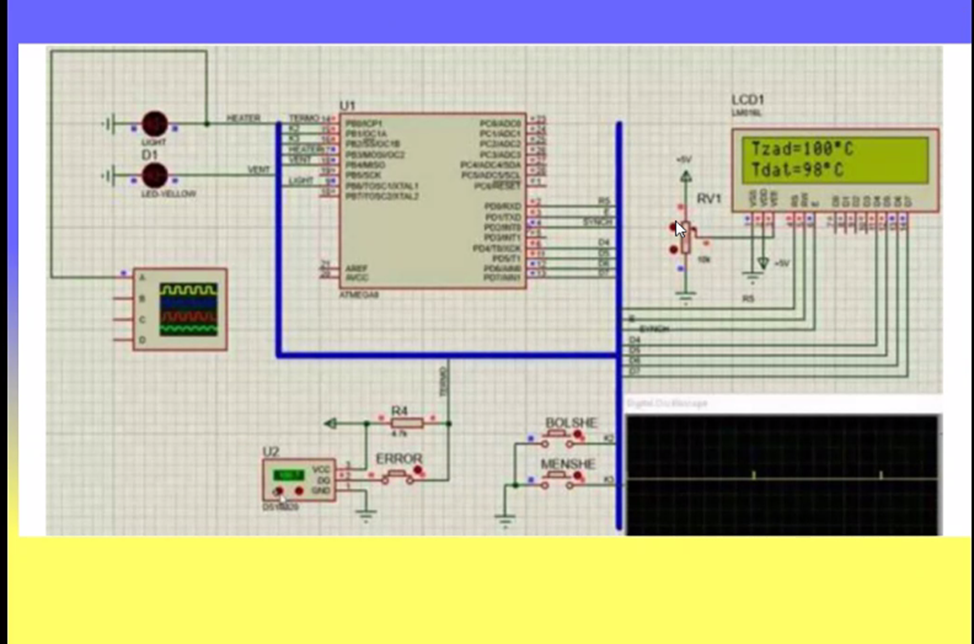
Task: Select the ATMEGA8 microcontroller U1
Action: click(x=431, y=200)
